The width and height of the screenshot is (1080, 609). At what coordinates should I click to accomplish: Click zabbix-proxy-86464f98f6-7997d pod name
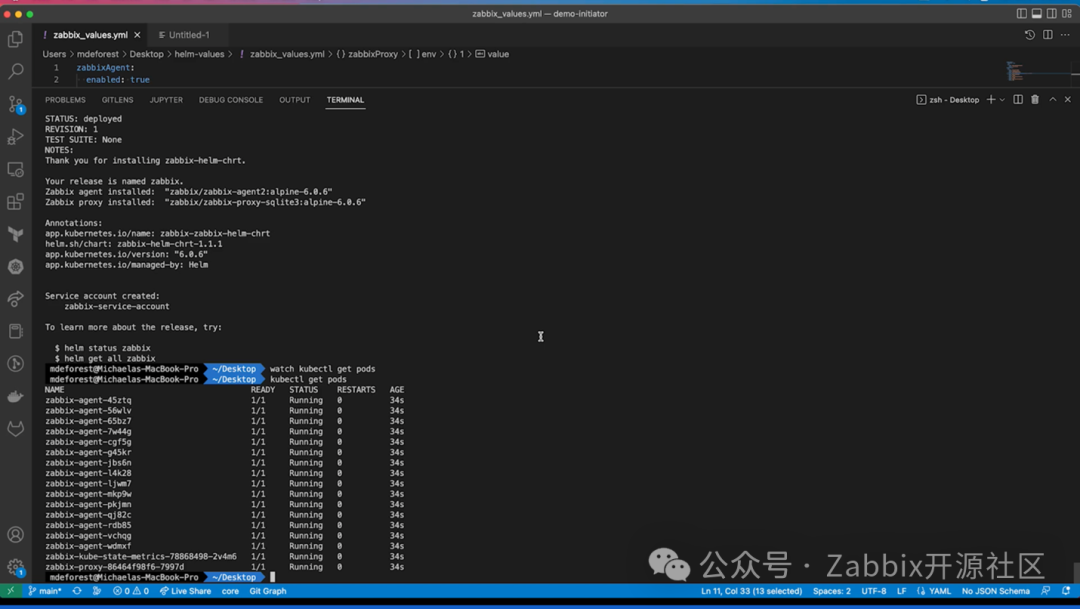point(114,567)
